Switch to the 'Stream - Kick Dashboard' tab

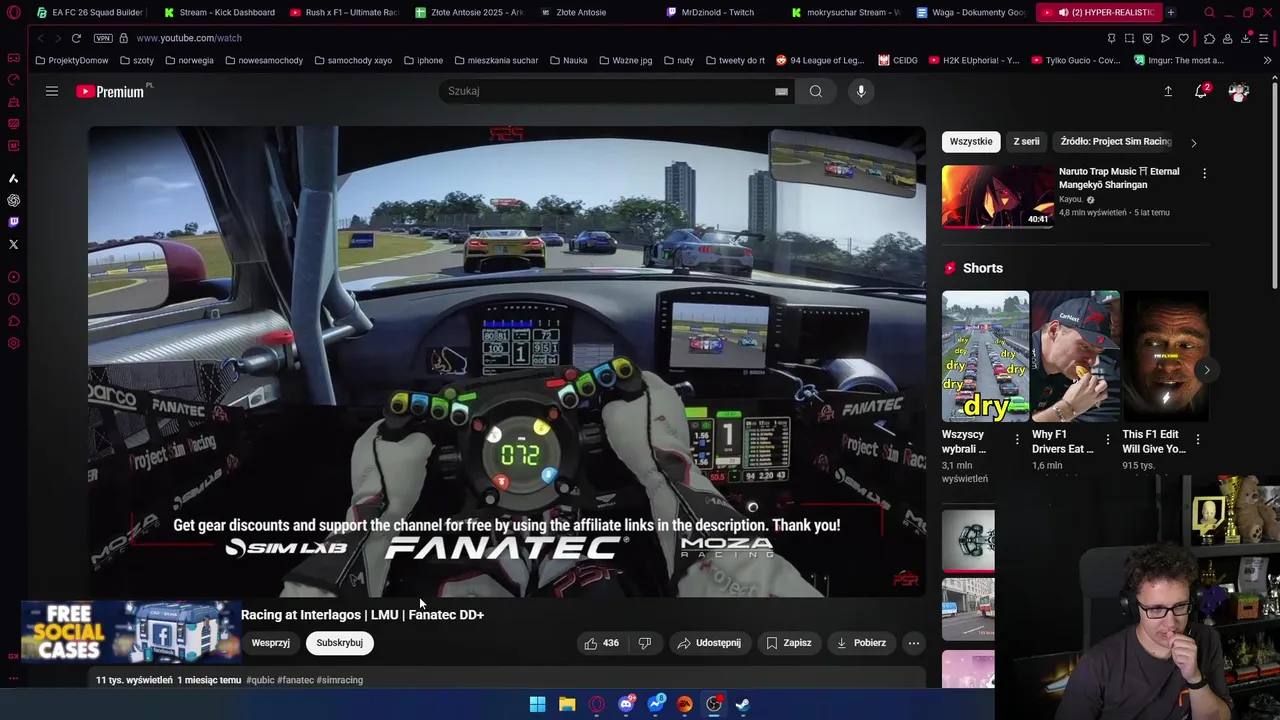pyautogui.click(x=220, y=12)
